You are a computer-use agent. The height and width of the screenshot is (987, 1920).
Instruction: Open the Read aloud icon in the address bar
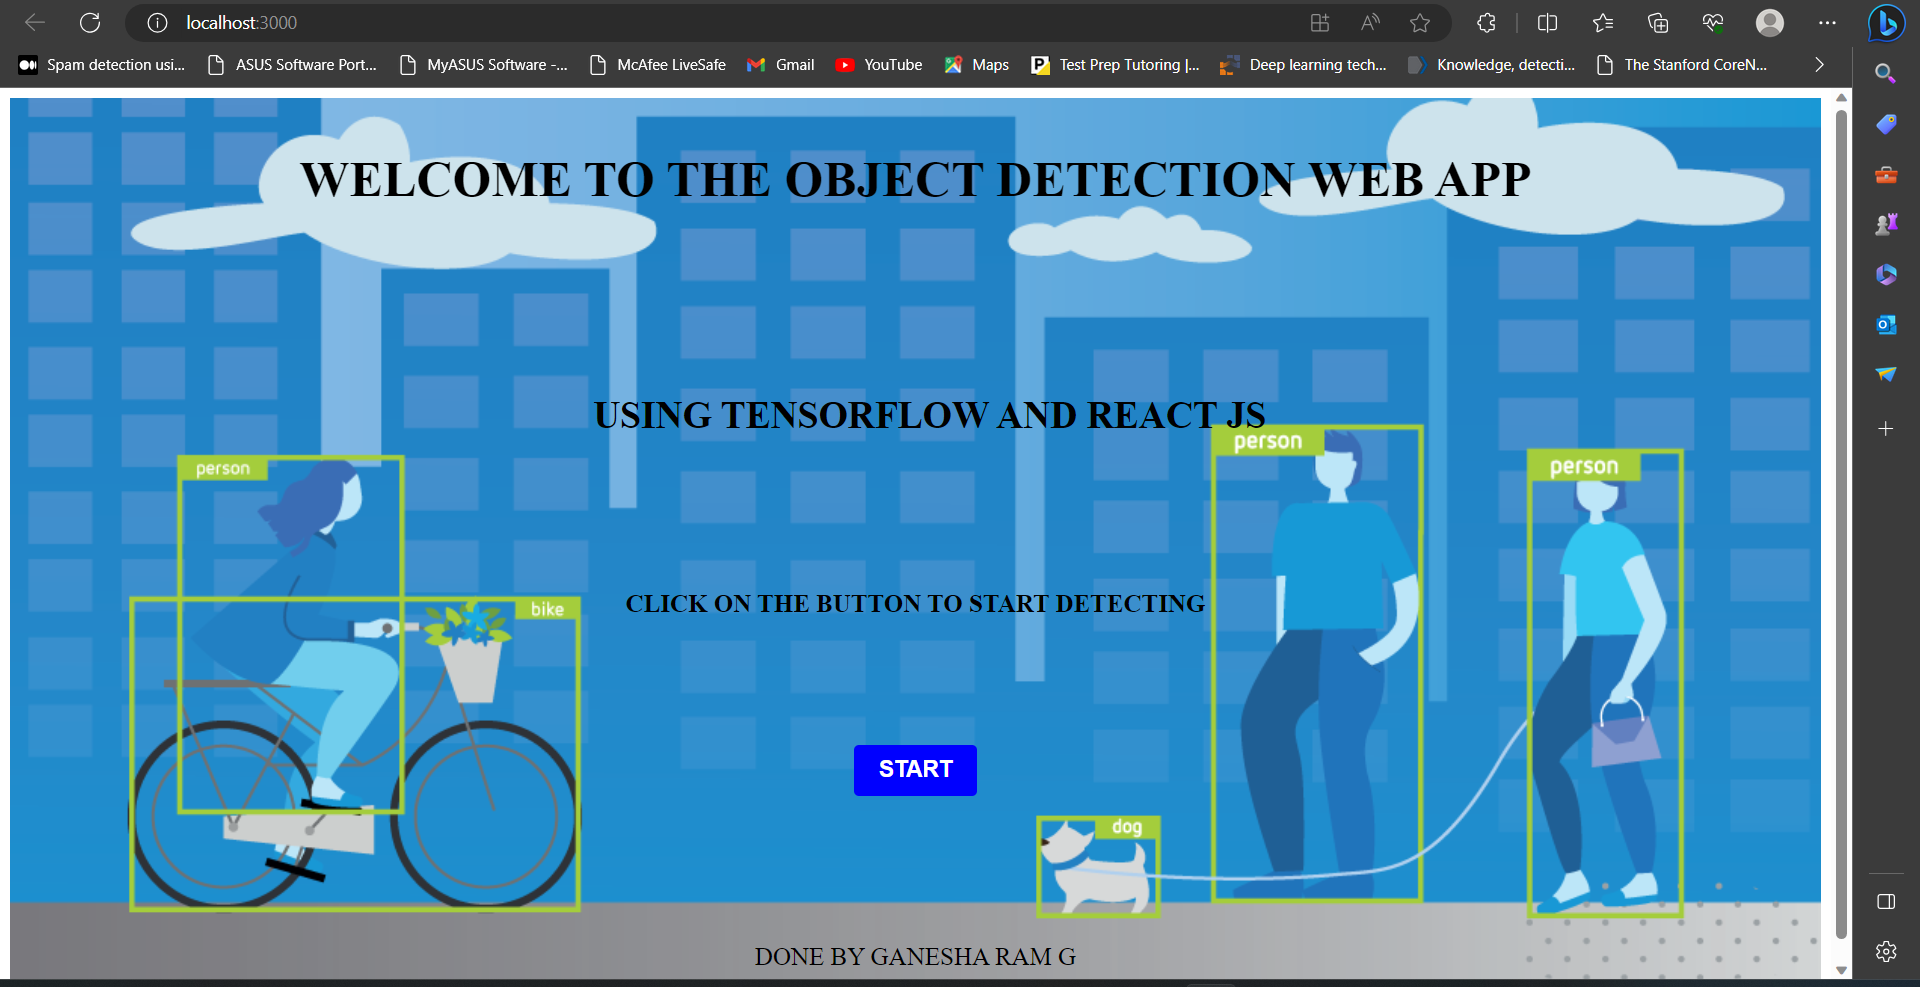(1370, 23)
